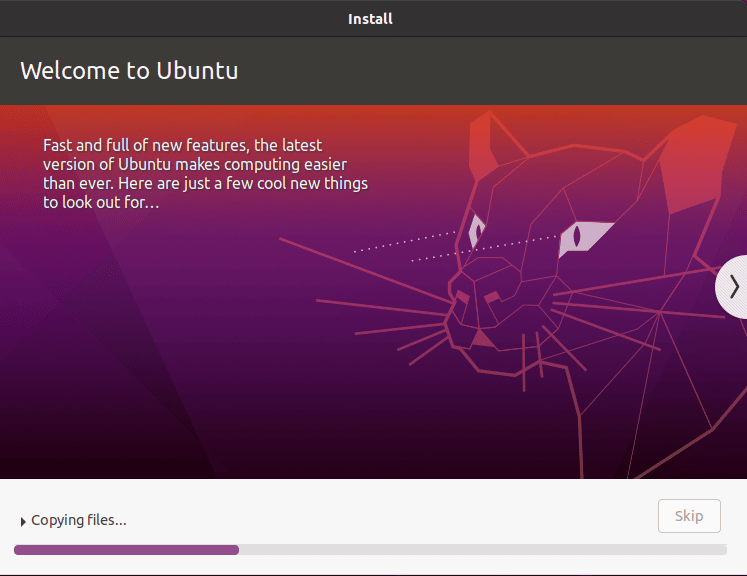
Task: Click the Install window title
Action: click(370, 19)
